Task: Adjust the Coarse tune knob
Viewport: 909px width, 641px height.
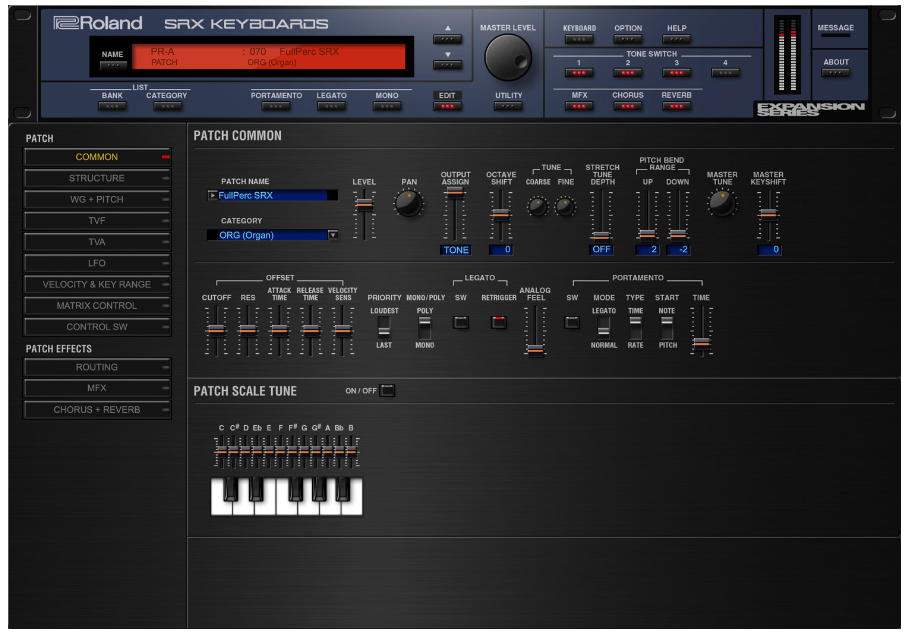Action: pos(537,206)
